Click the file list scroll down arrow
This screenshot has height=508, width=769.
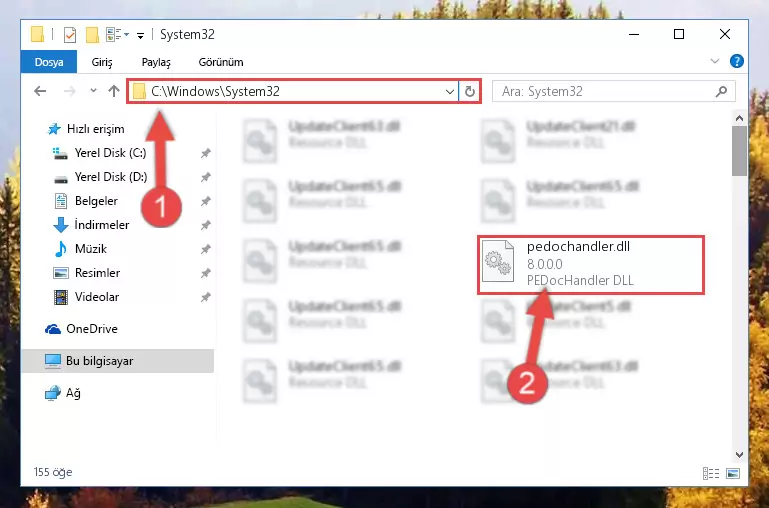pyautogui.click(x=739, y=455)
